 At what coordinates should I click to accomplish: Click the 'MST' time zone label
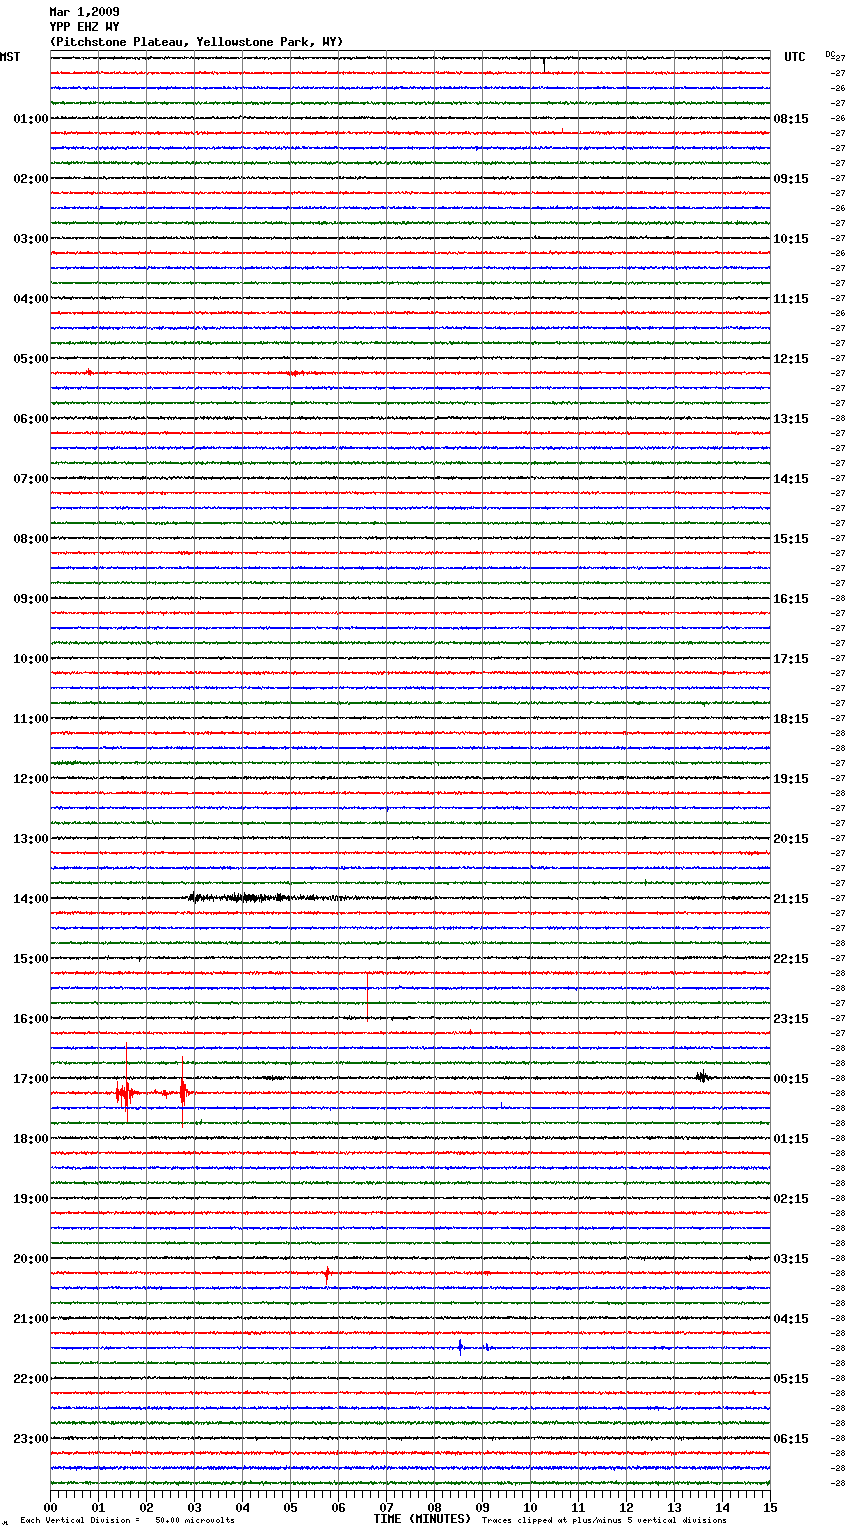pyautogui.click(x=10, y=57)
